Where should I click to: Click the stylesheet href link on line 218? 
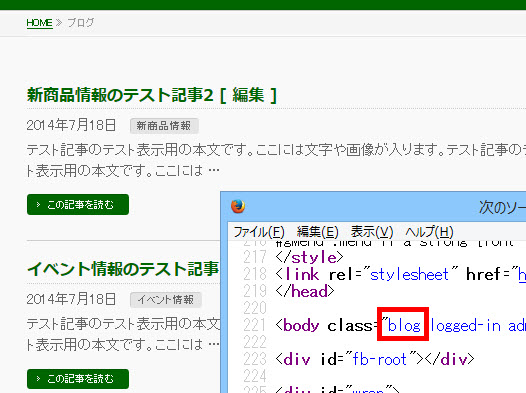click(x=522, y=275)
